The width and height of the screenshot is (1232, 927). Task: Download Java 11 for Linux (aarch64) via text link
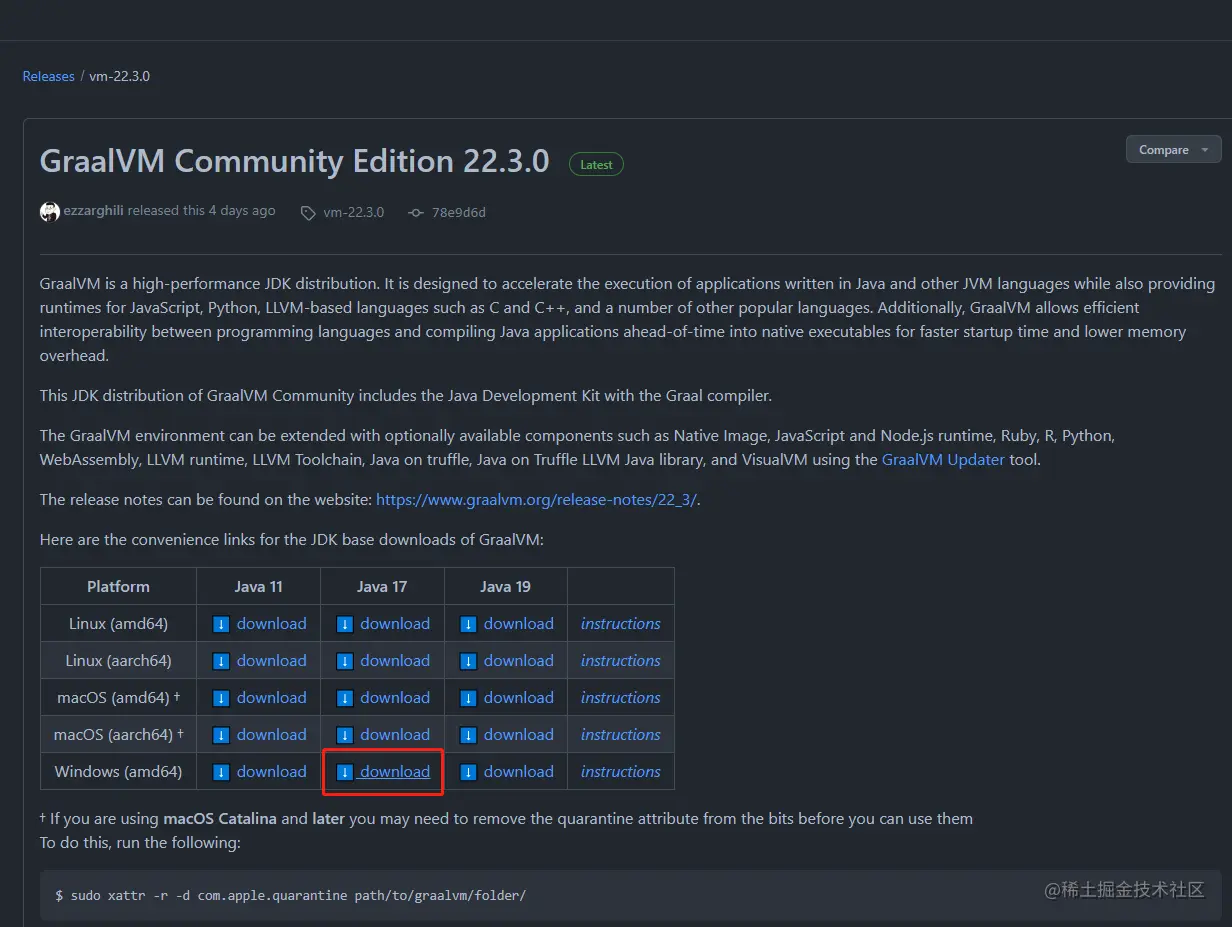(271, 661)
